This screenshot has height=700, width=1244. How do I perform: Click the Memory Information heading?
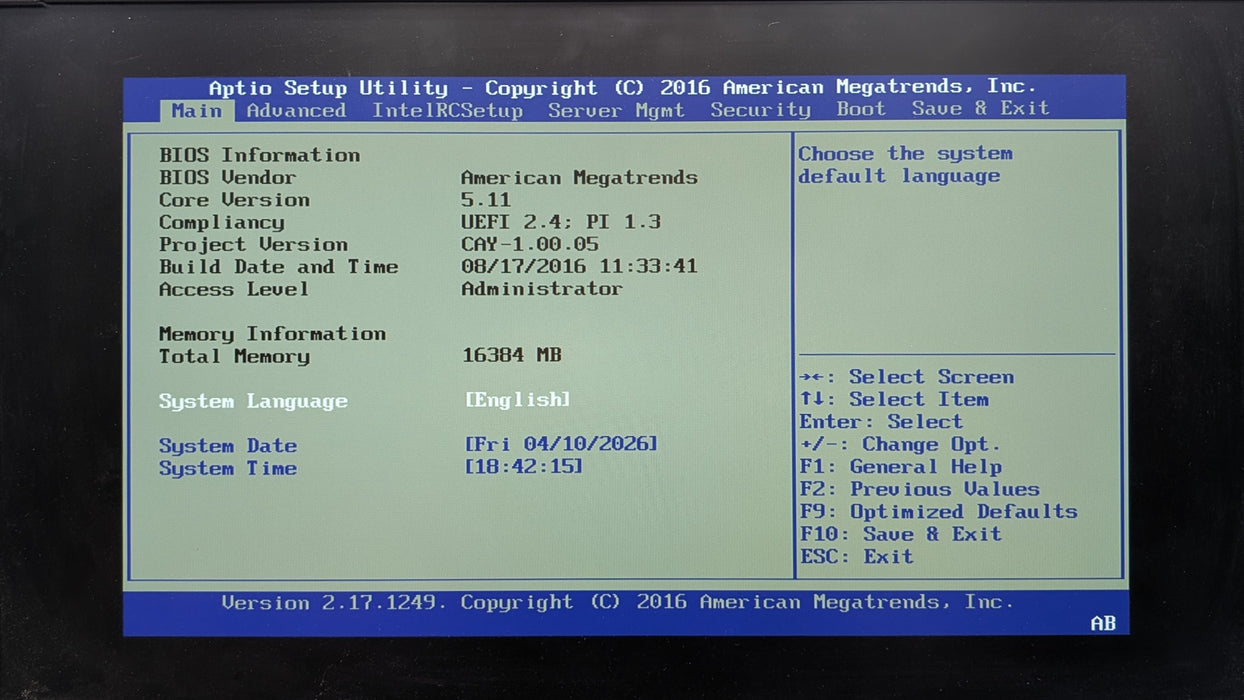click(x=272, y=334)
